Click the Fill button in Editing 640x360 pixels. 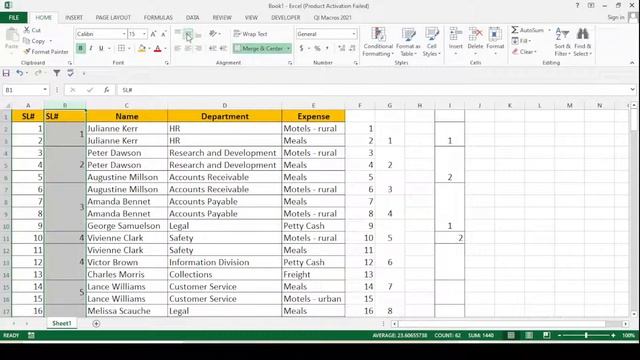[521, 41]
